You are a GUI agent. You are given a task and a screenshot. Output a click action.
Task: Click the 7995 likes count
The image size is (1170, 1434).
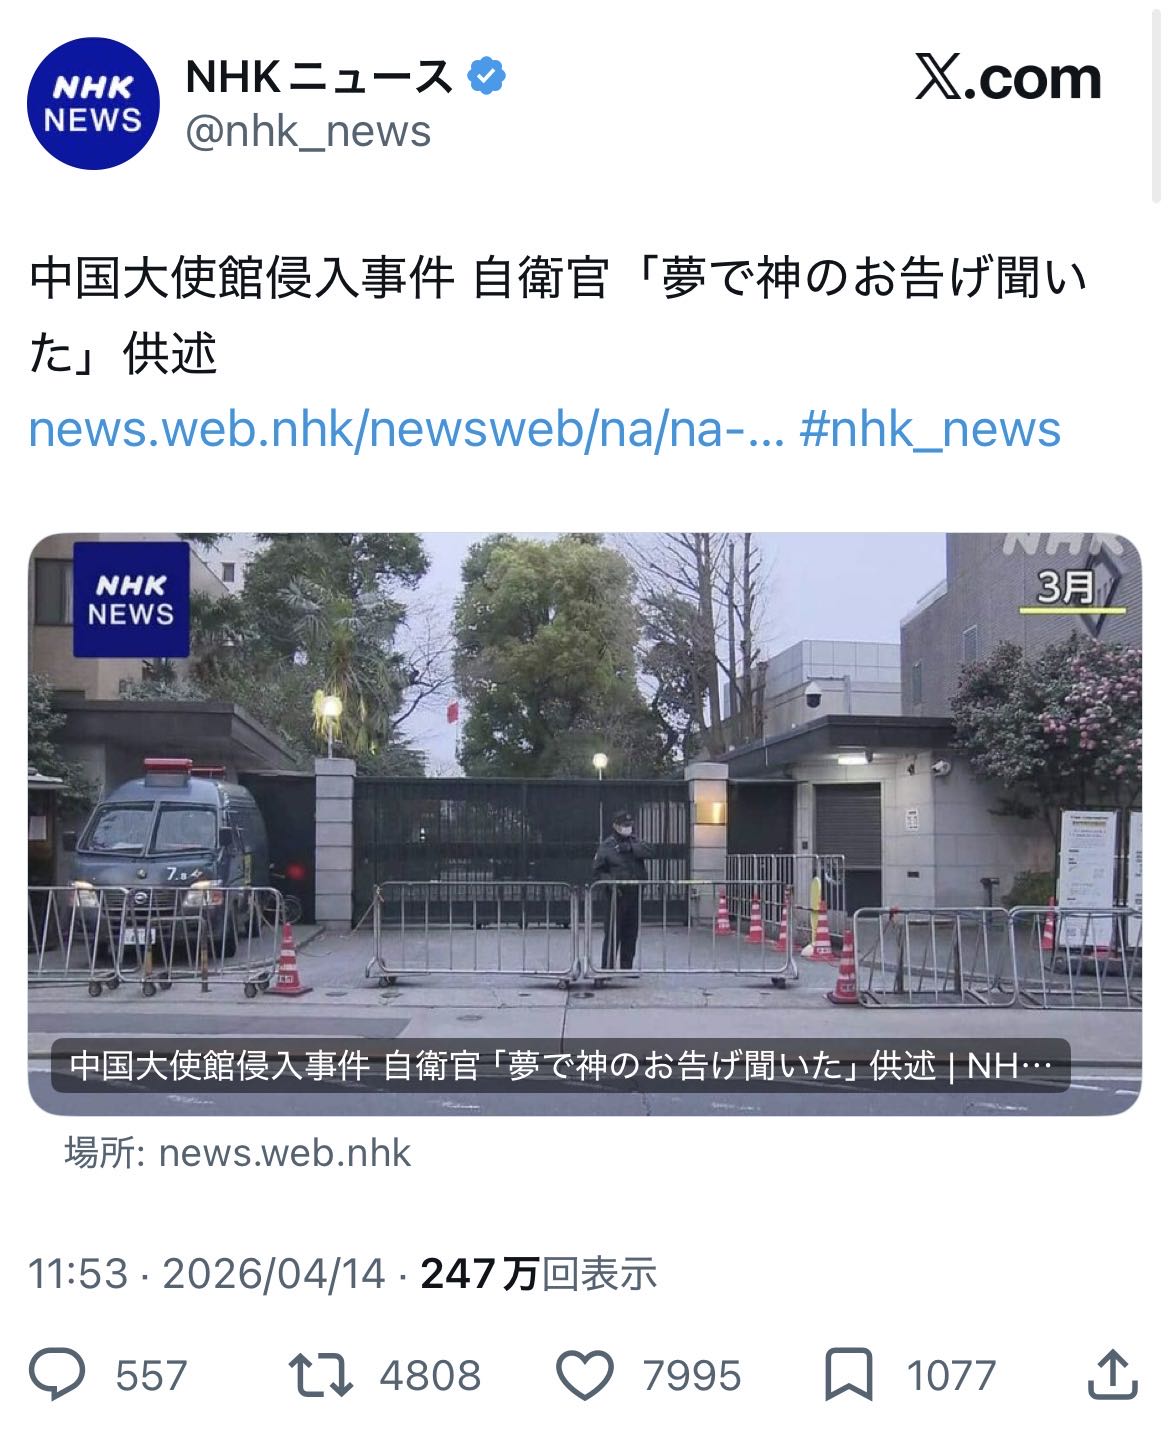coord(692,1375)
